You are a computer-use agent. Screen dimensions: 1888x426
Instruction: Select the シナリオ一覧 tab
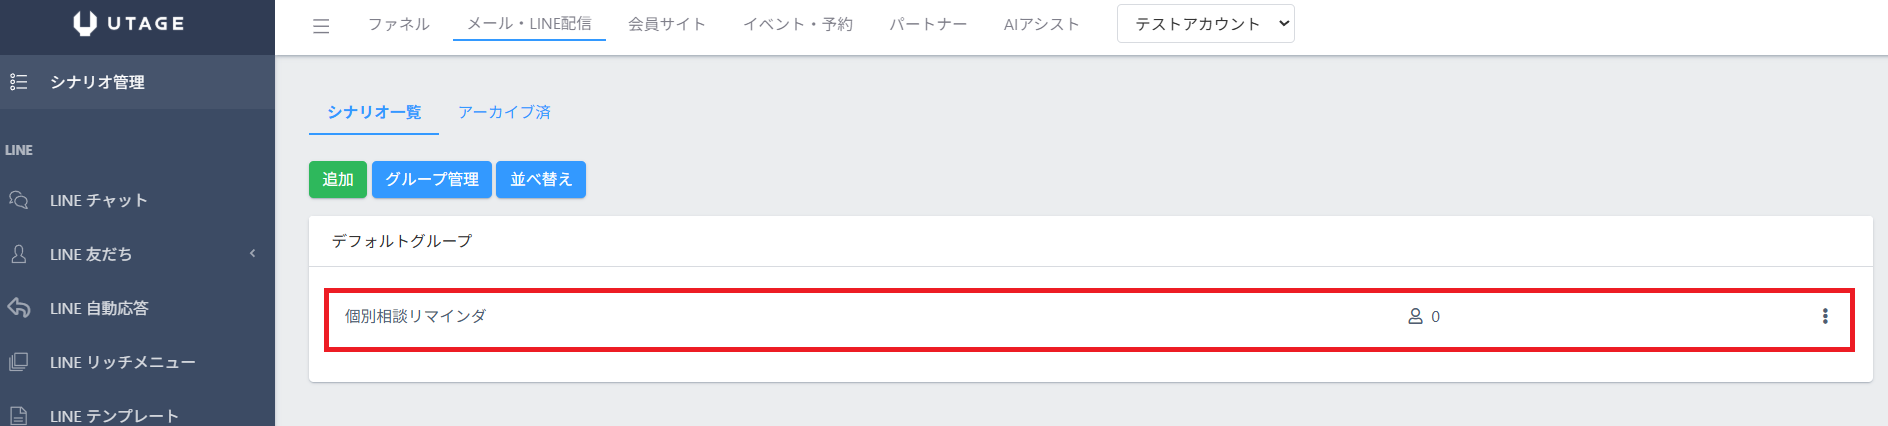(x=374, y=112)
